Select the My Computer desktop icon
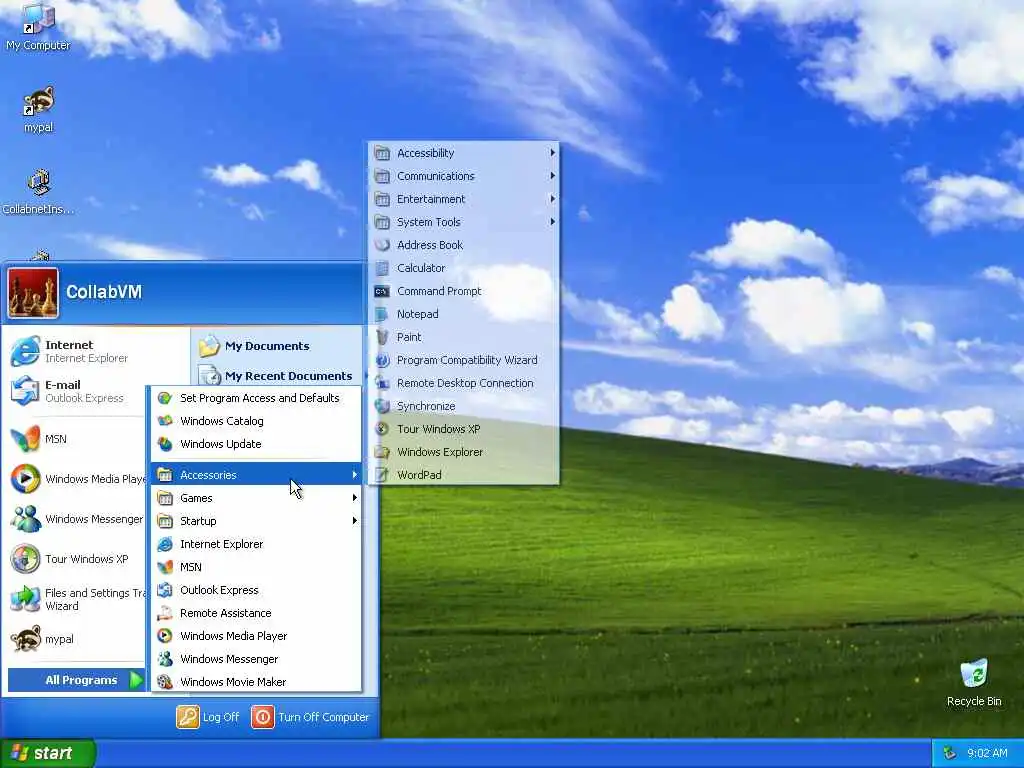The height and width of the screenshot is (768, 1024). (38, 27)
